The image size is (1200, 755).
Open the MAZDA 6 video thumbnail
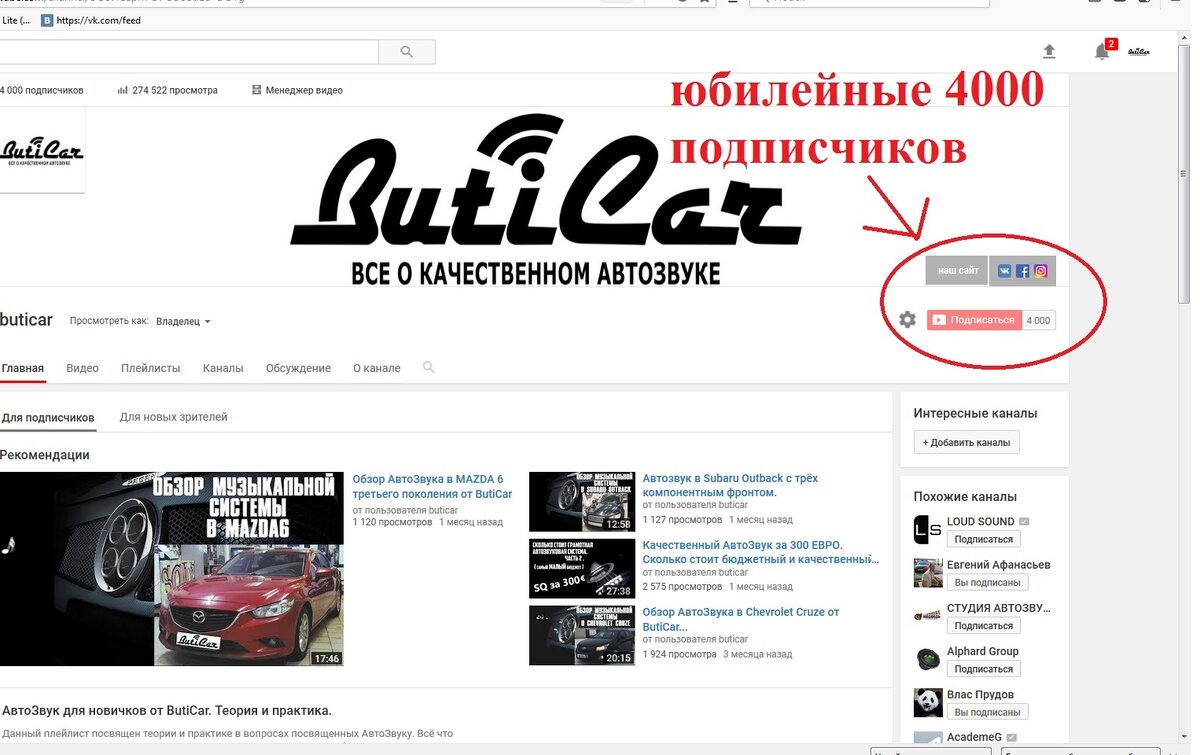[x=172, y=569]
